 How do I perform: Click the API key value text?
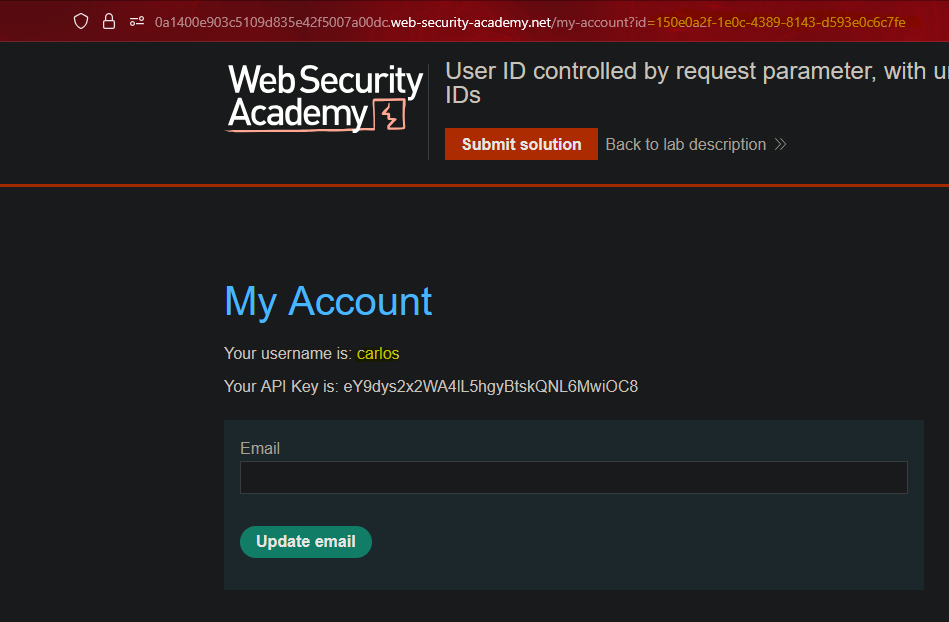pyautogui.click(x=490, y=386)
